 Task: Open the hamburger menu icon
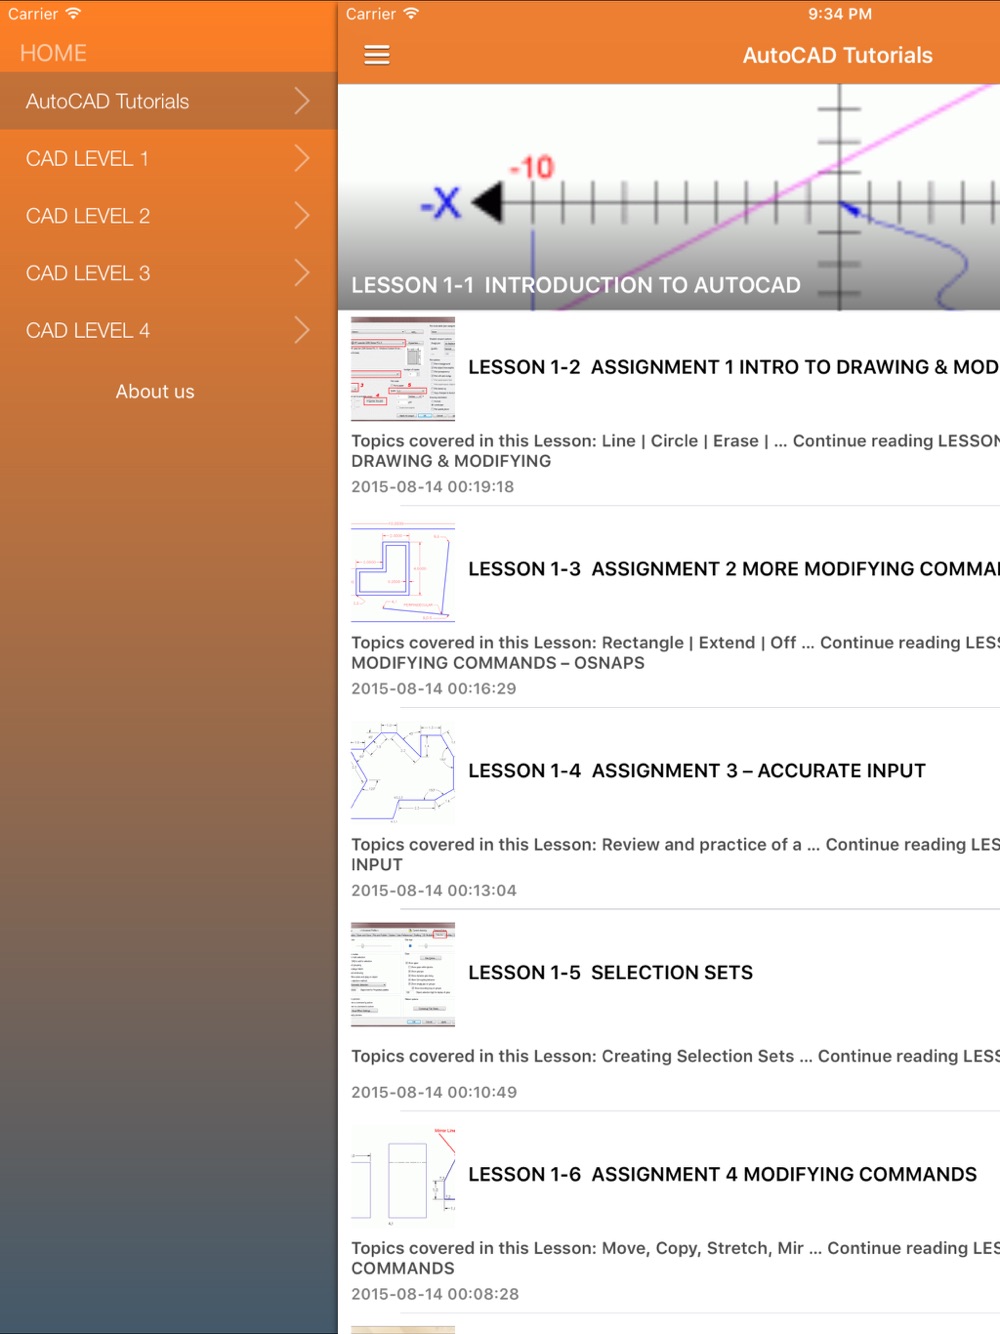click(377, 55)
